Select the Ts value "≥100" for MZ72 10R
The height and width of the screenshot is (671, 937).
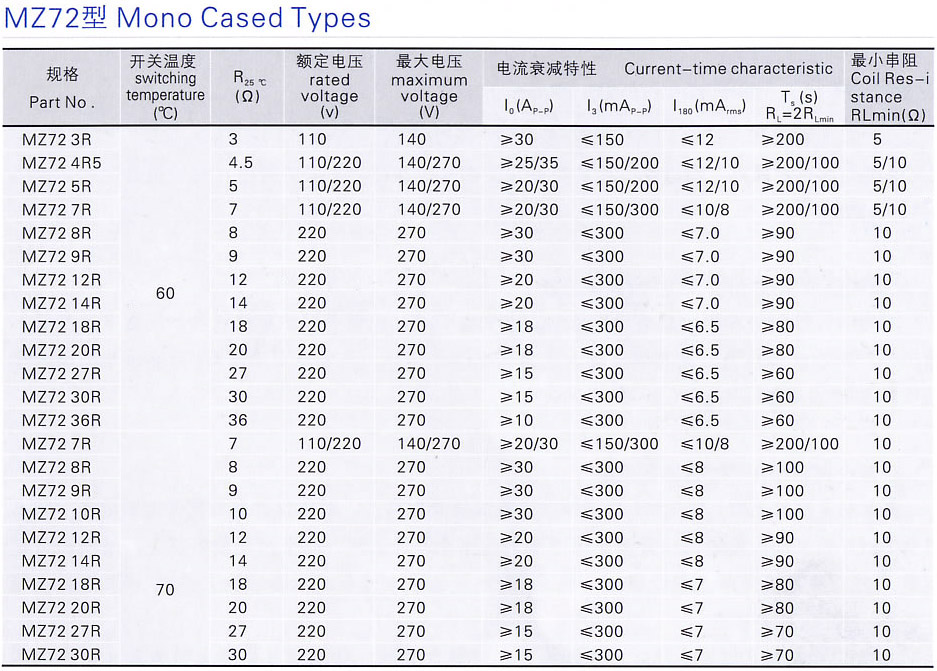pos(783,514)
